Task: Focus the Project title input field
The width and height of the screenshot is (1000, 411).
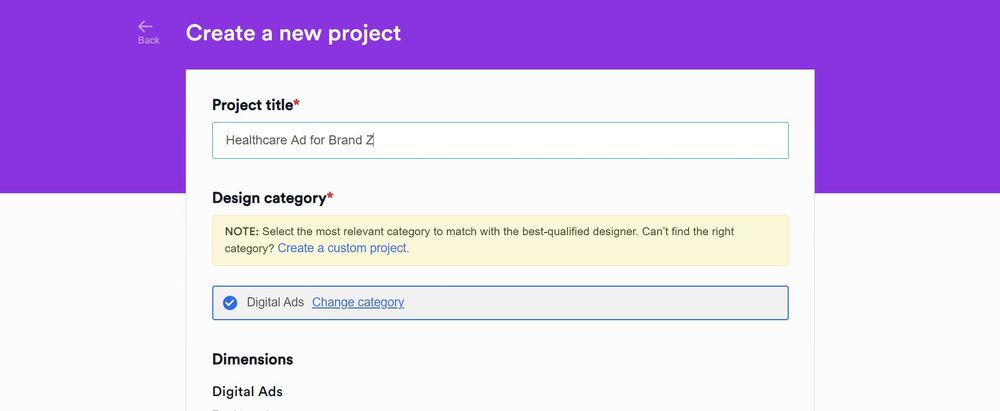Action: [500, 140]
